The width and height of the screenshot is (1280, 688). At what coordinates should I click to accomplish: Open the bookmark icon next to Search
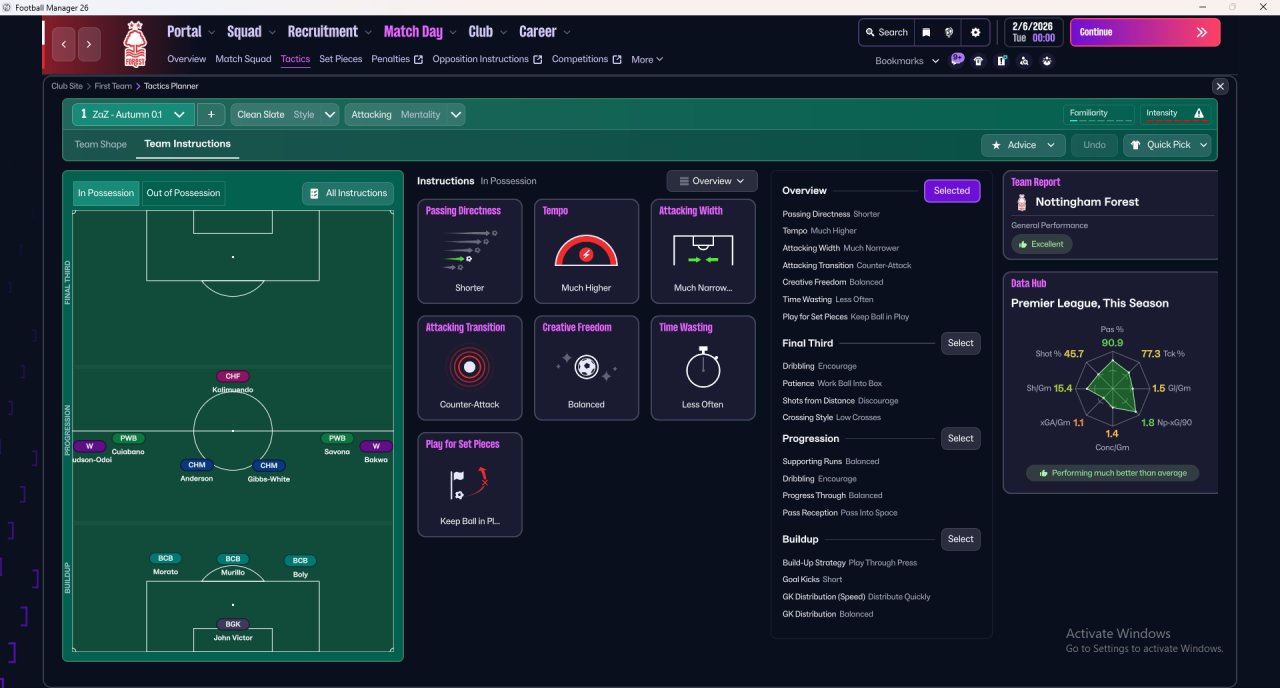(x=926, y=32)
